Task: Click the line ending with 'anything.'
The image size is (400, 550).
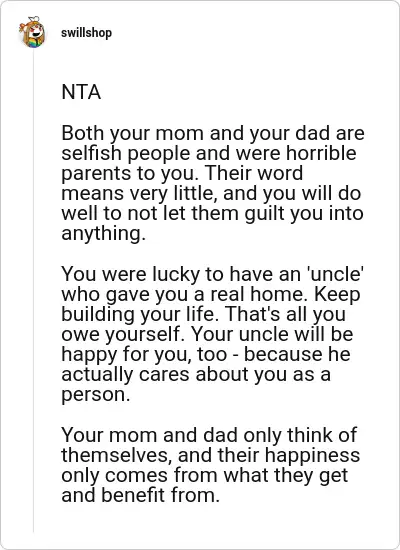Action: pyautogui.click(x=104, y=234)
